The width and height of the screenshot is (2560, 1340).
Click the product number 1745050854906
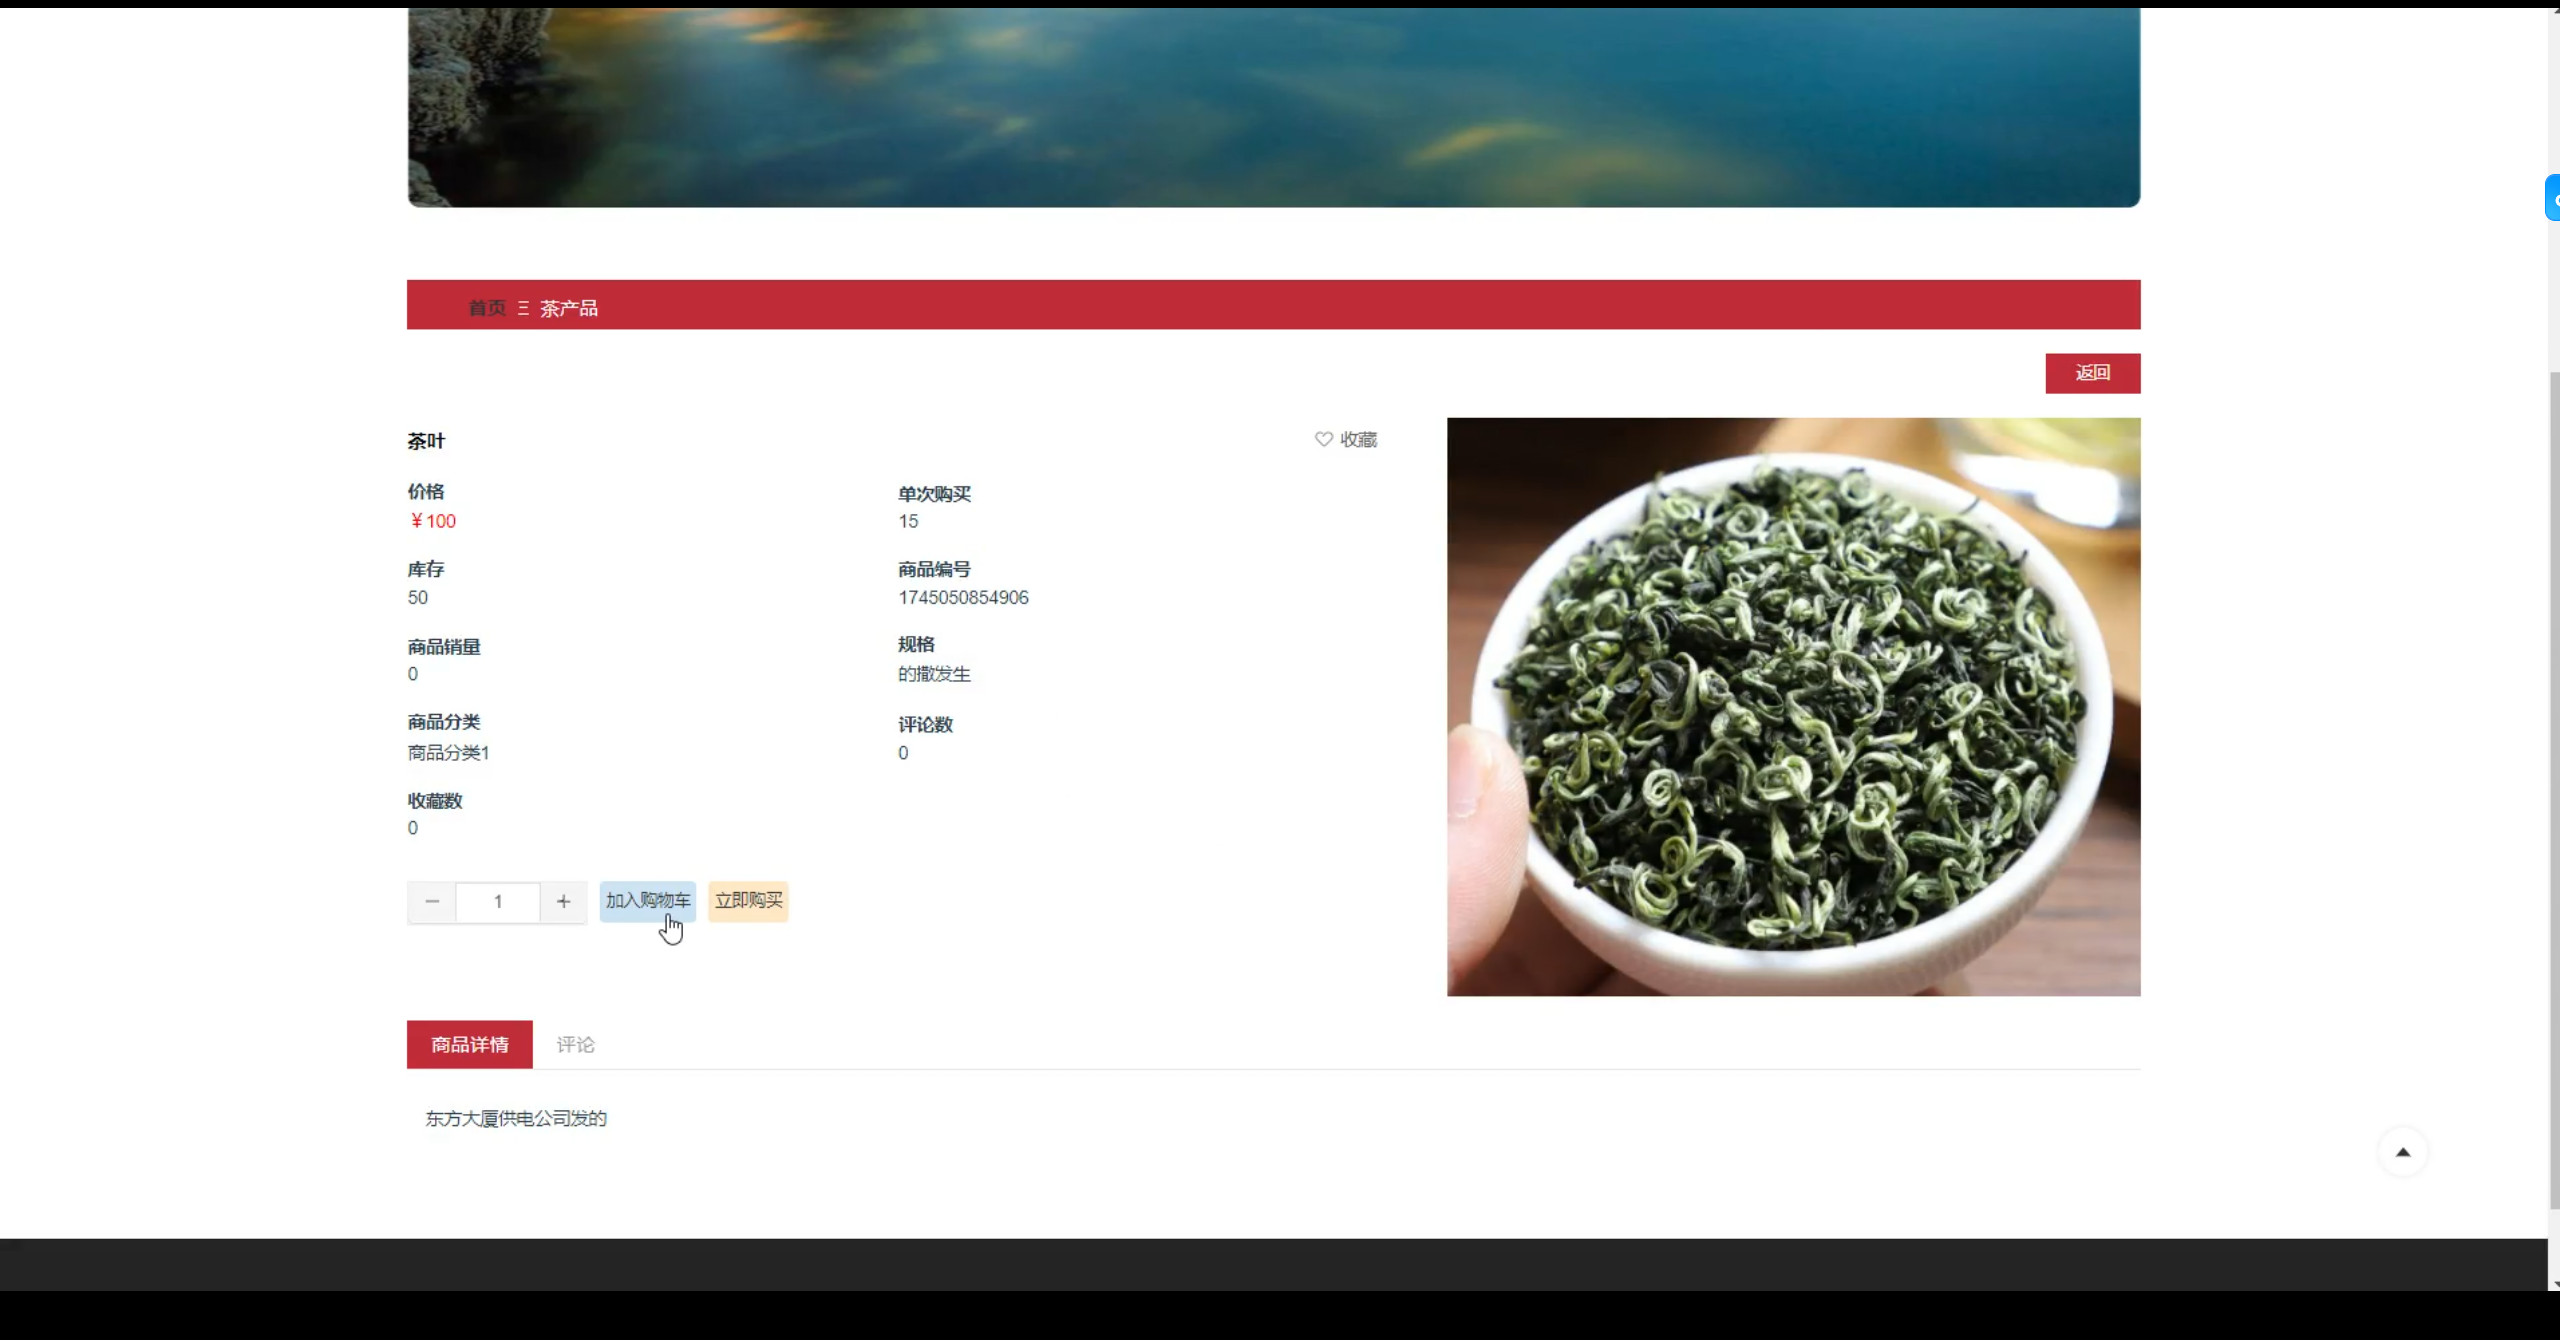coord(963,598)
